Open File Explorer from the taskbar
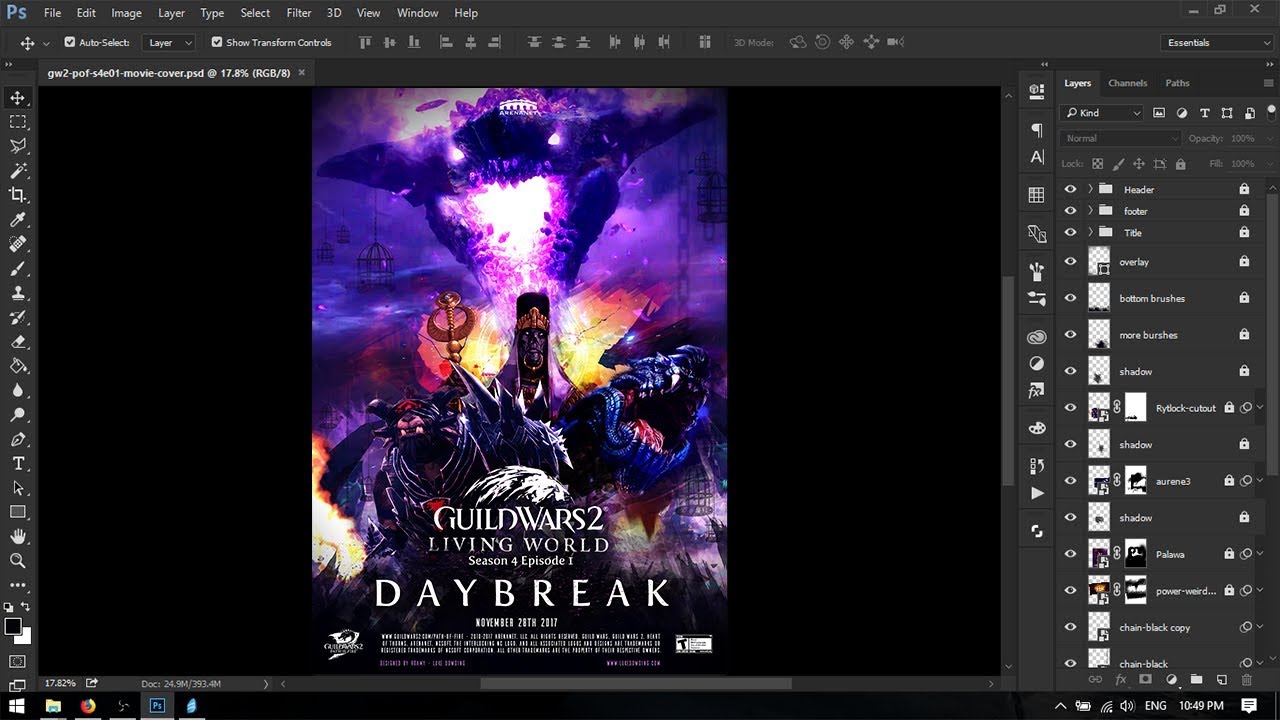The height and width of the screenshot is (720, 1280). (x=53, y=706)
